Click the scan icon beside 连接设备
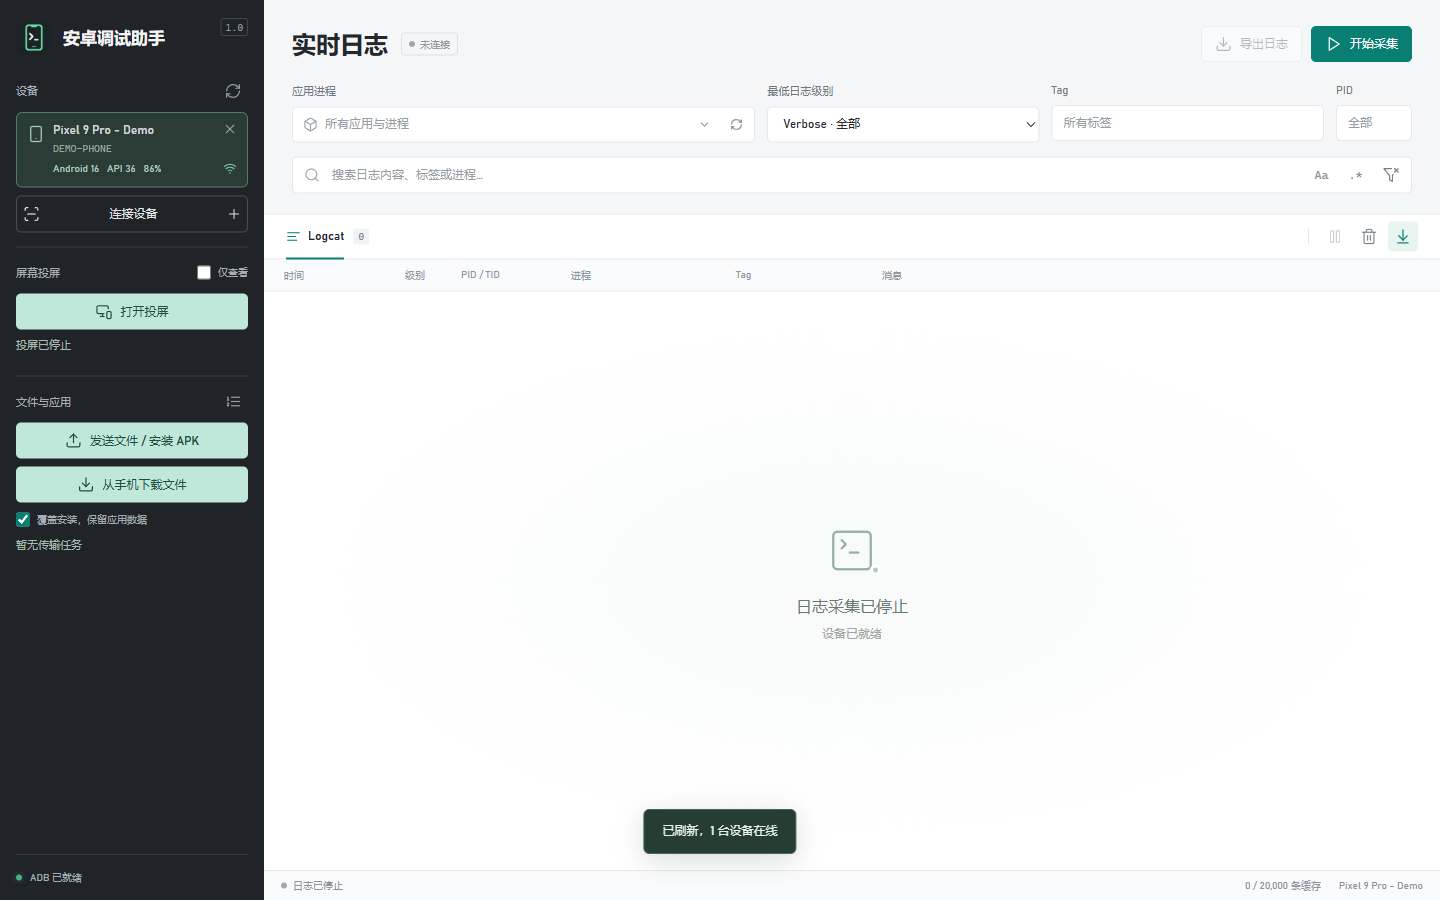The height and width of the screenshot is (900, 1440). pyautogui.click(x=32, y=214)
